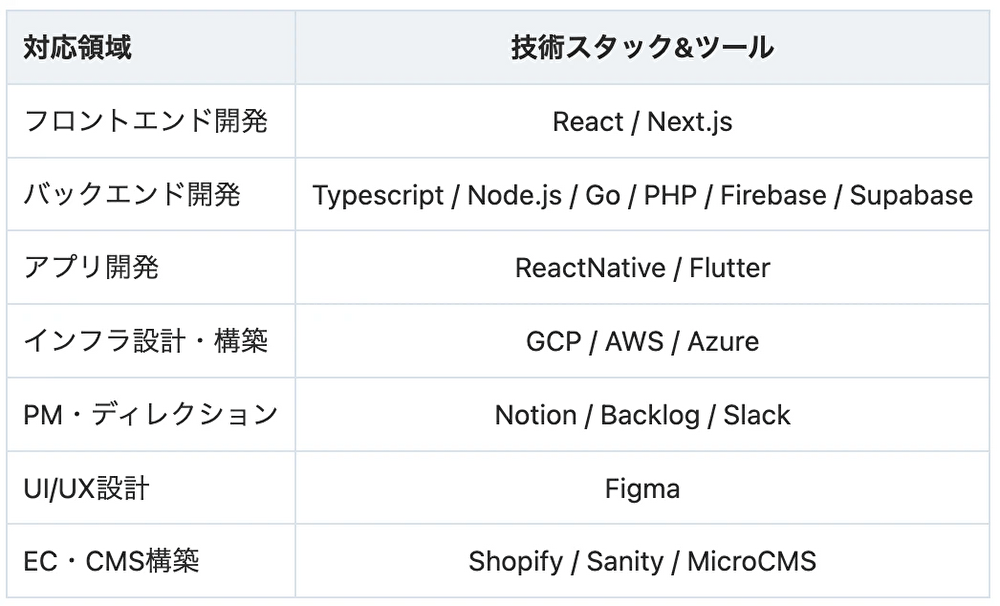
Task: Select the フロントエンド開発 row label
Action: [x=145, y=122]
